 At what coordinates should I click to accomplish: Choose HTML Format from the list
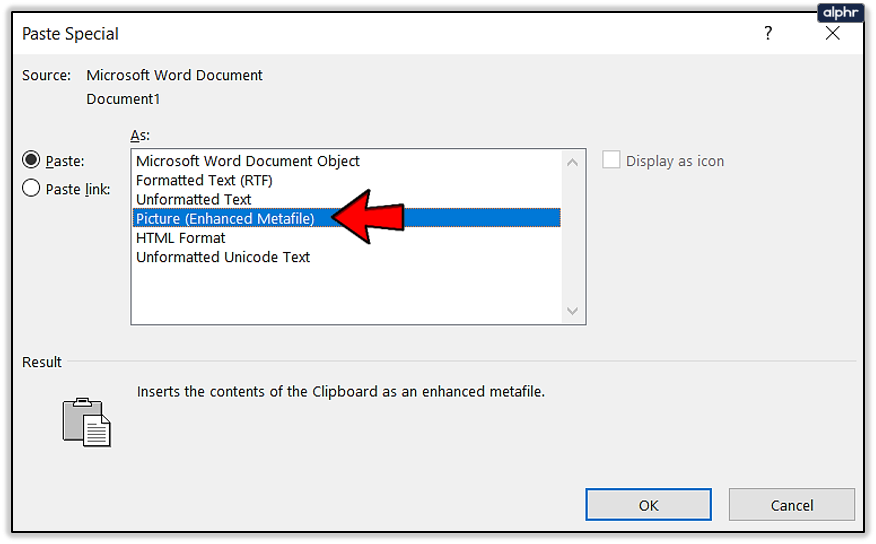pos(181,238)
